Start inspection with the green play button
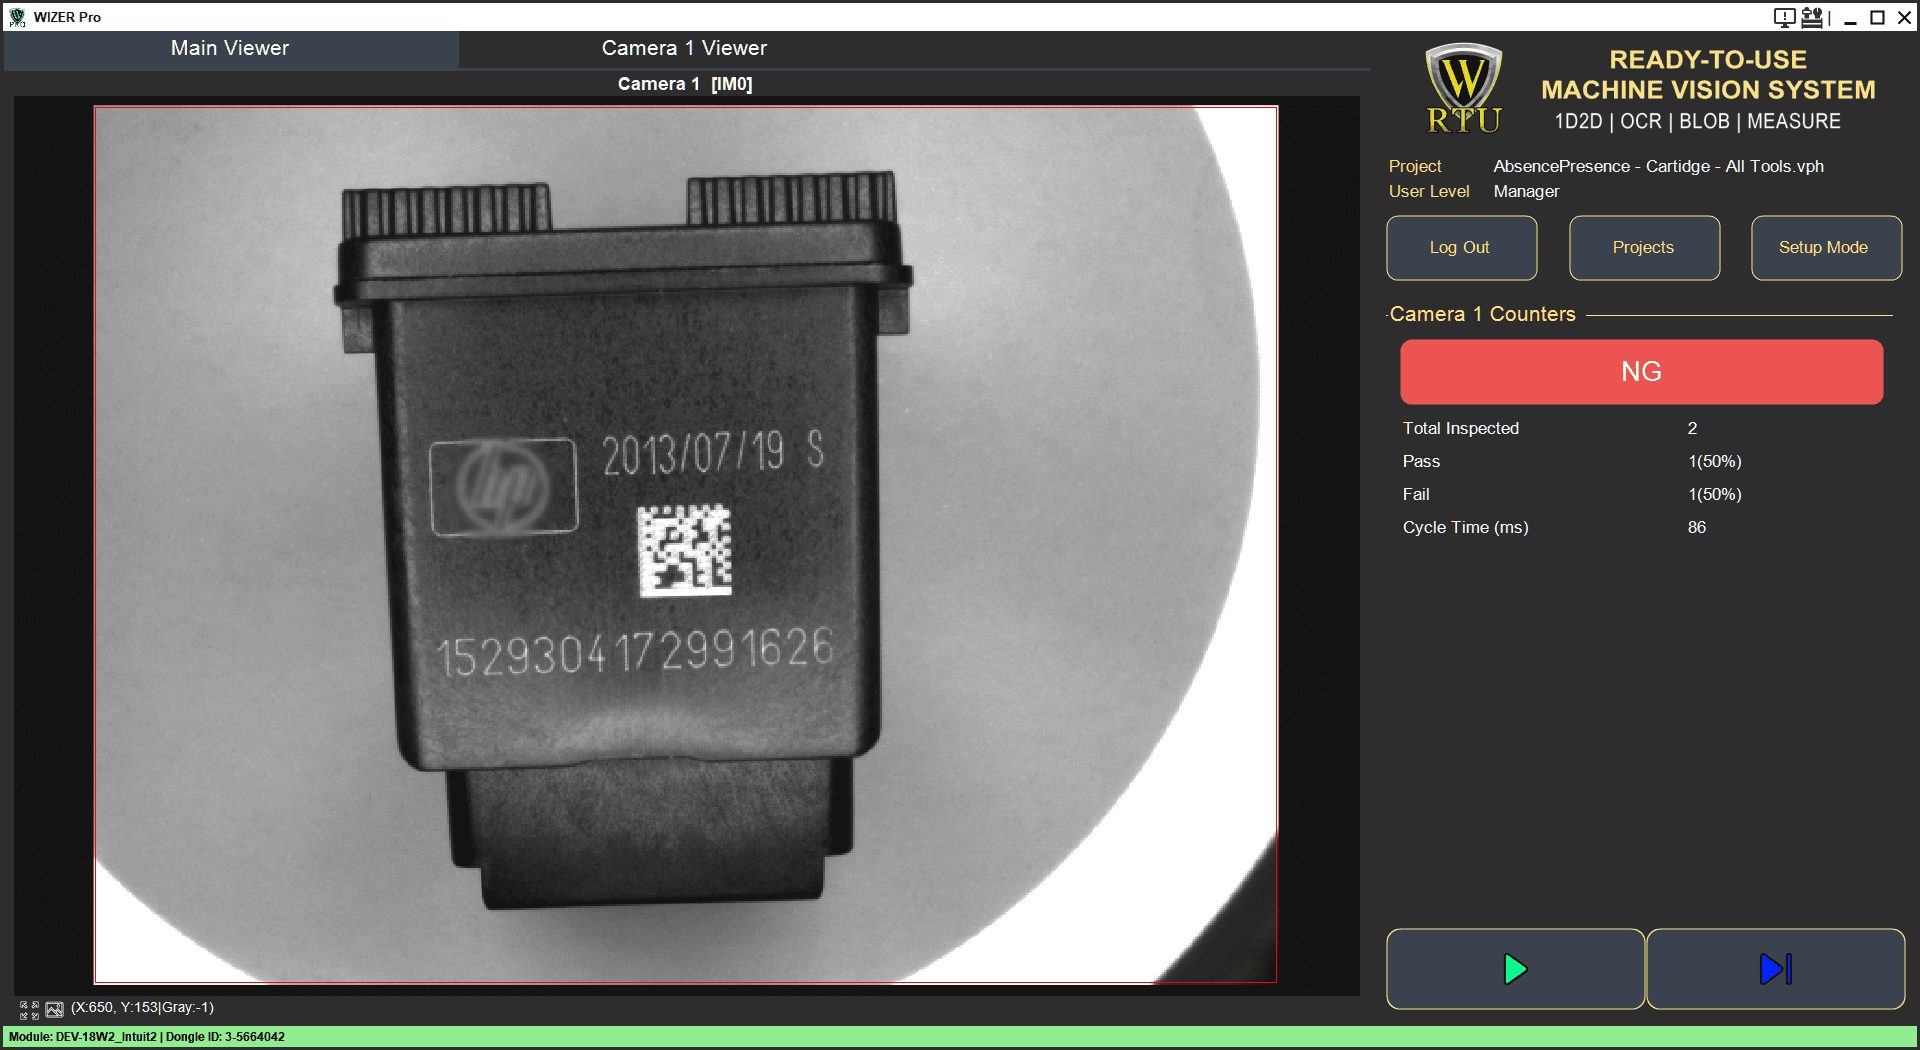The image size is (1920, 1050). pos(1515,969)
